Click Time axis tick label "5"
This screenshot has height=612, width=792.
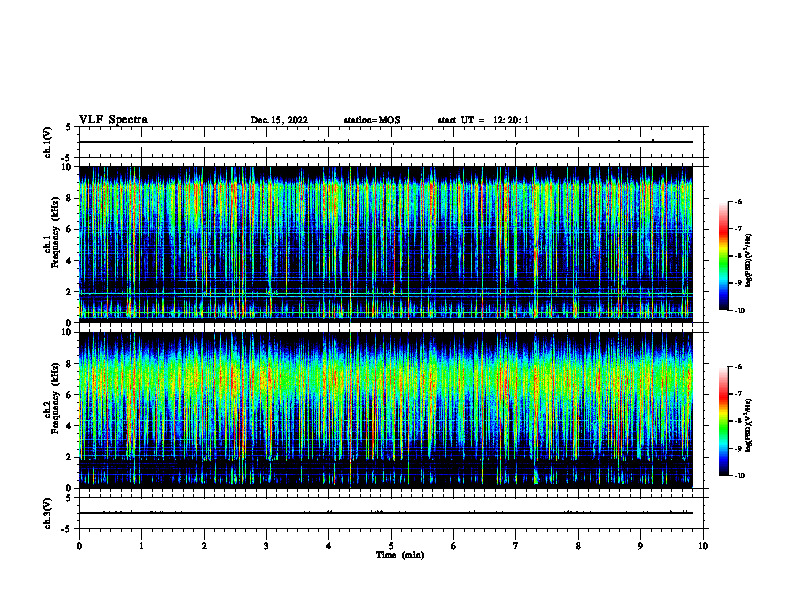pyautogui.click(x=391, y=546)
